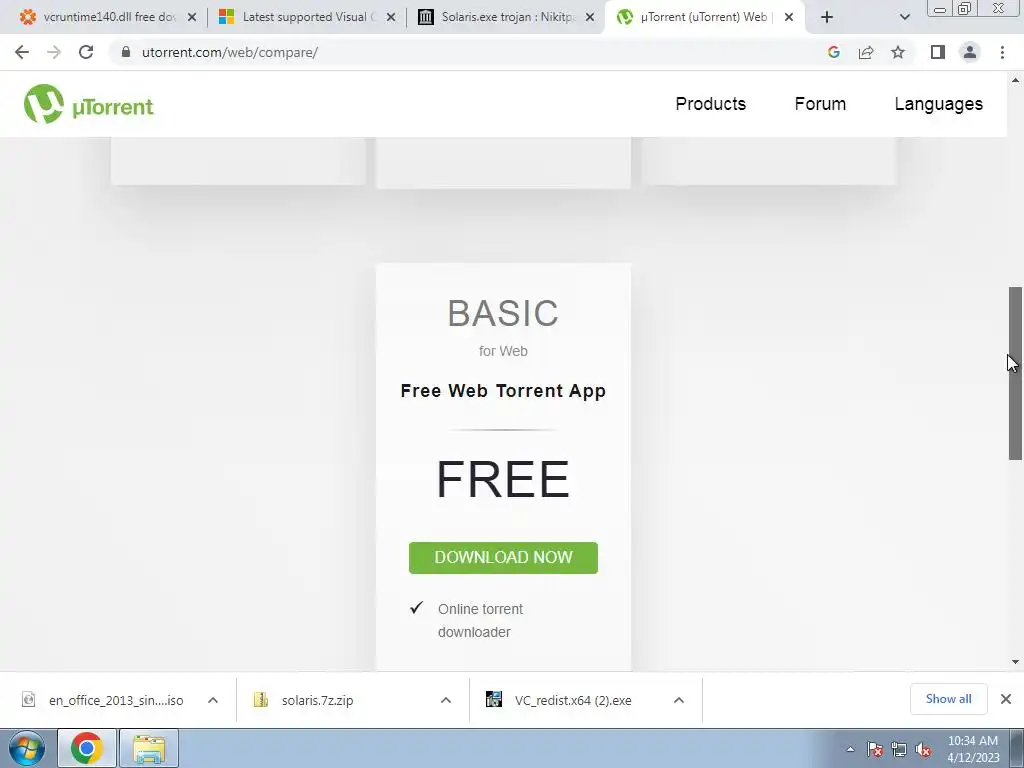
Task: Bookmark this page with star icon
Action: point(898,52)
